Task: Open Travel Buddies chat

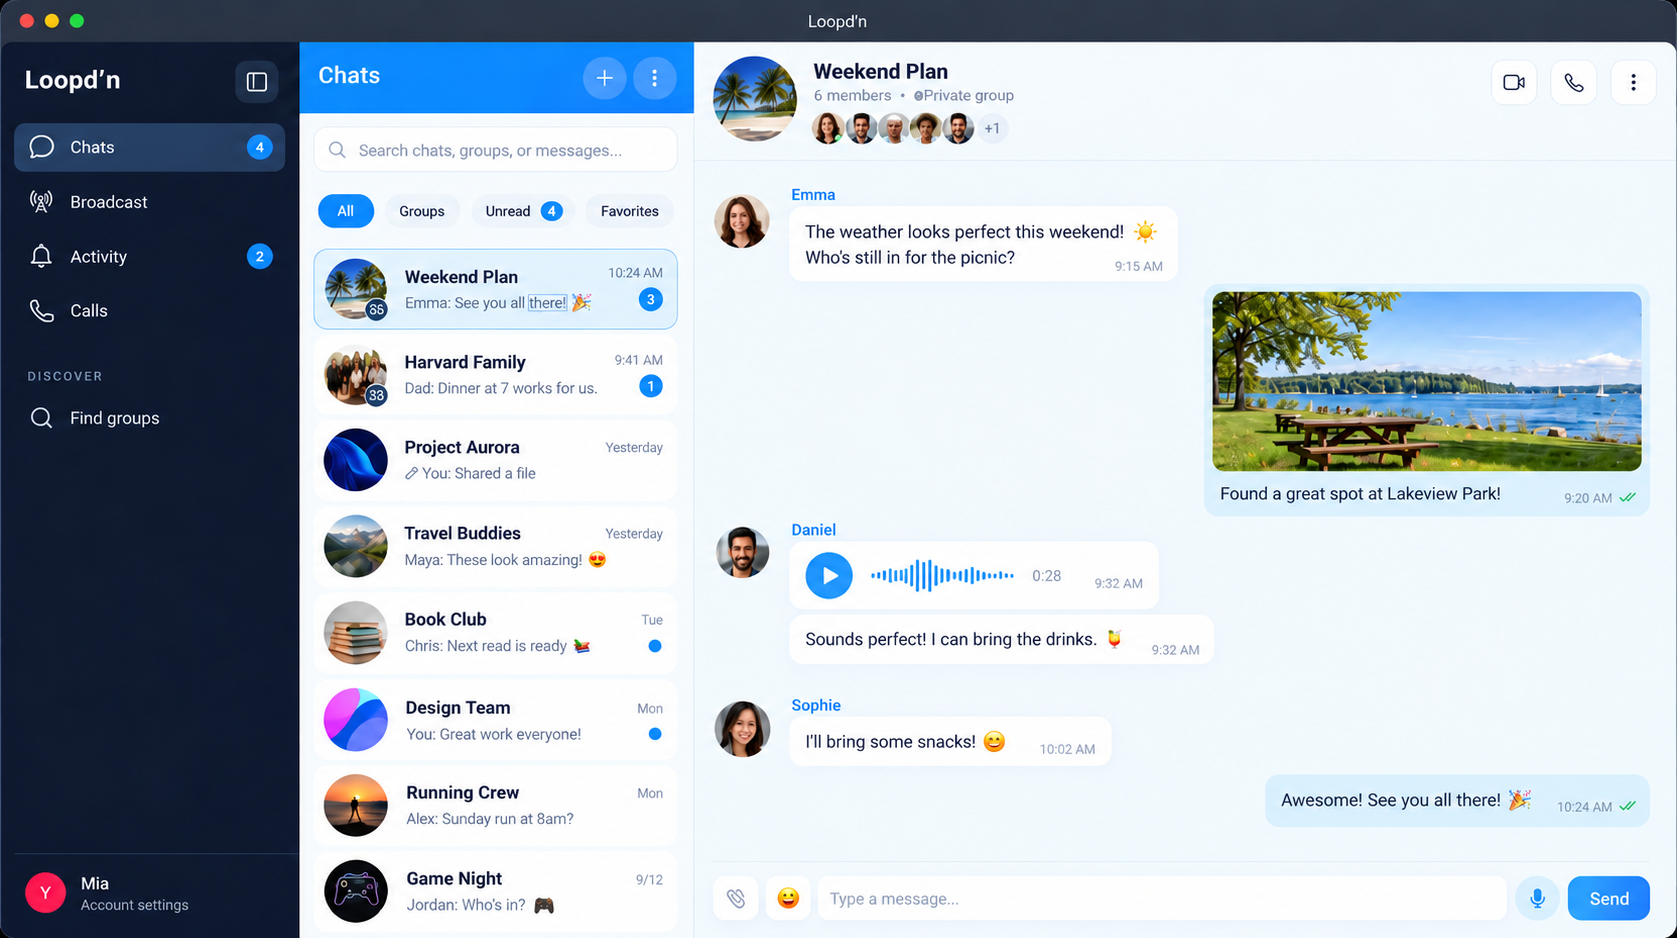Action: 496,546
